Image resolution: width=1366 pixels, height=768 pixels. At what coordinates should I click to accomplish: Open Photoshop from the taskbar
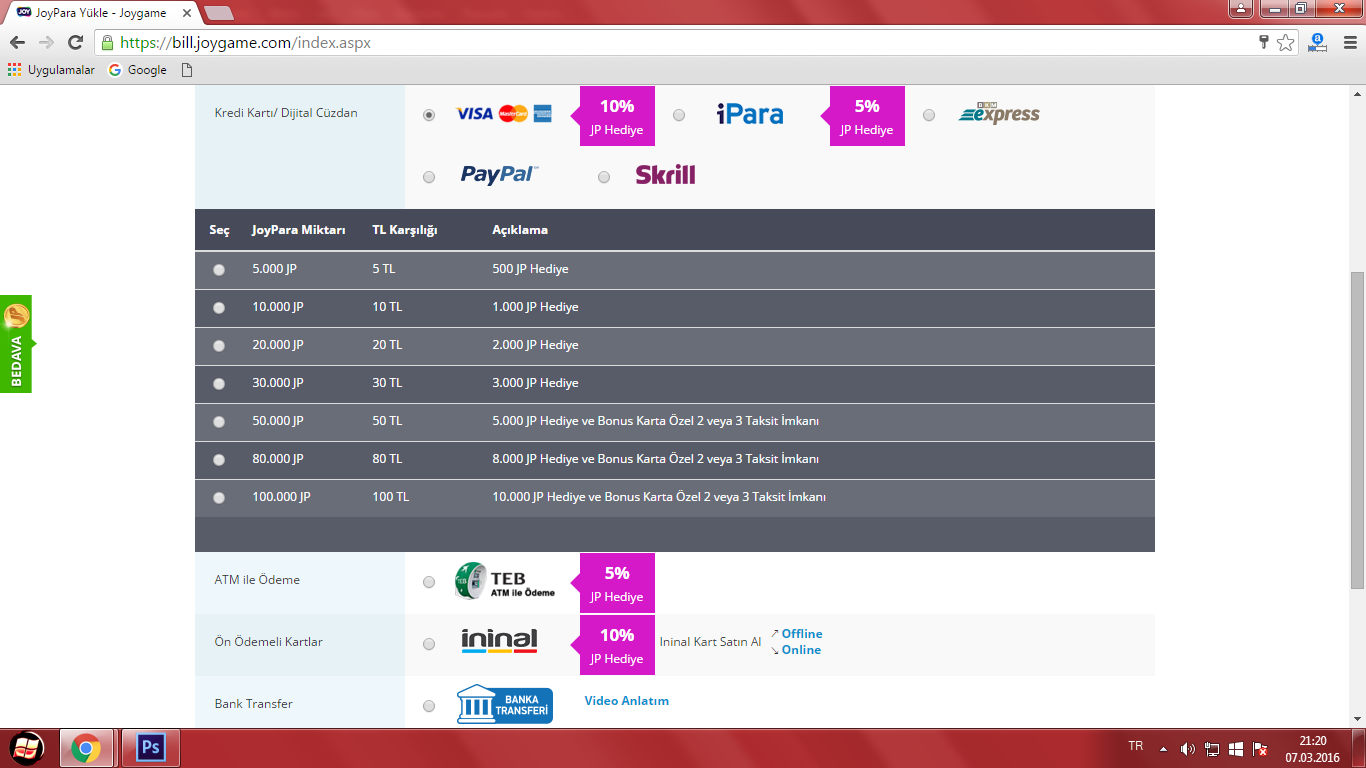151,748
